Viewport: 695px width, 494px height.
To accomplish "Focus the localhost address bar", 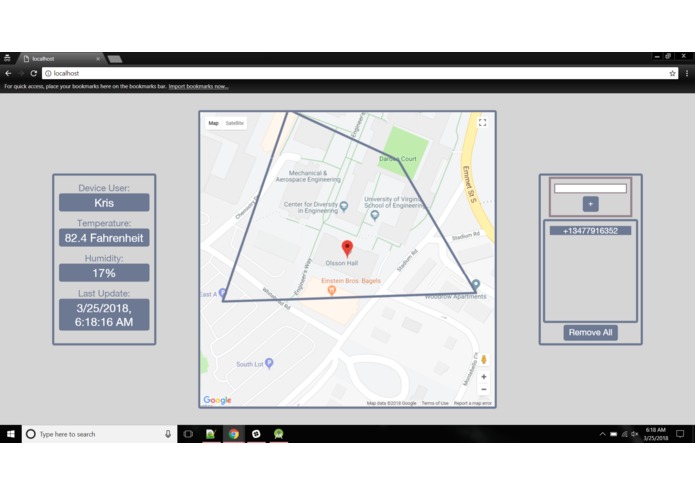I will pyautogui.click(x=360, y=74).
